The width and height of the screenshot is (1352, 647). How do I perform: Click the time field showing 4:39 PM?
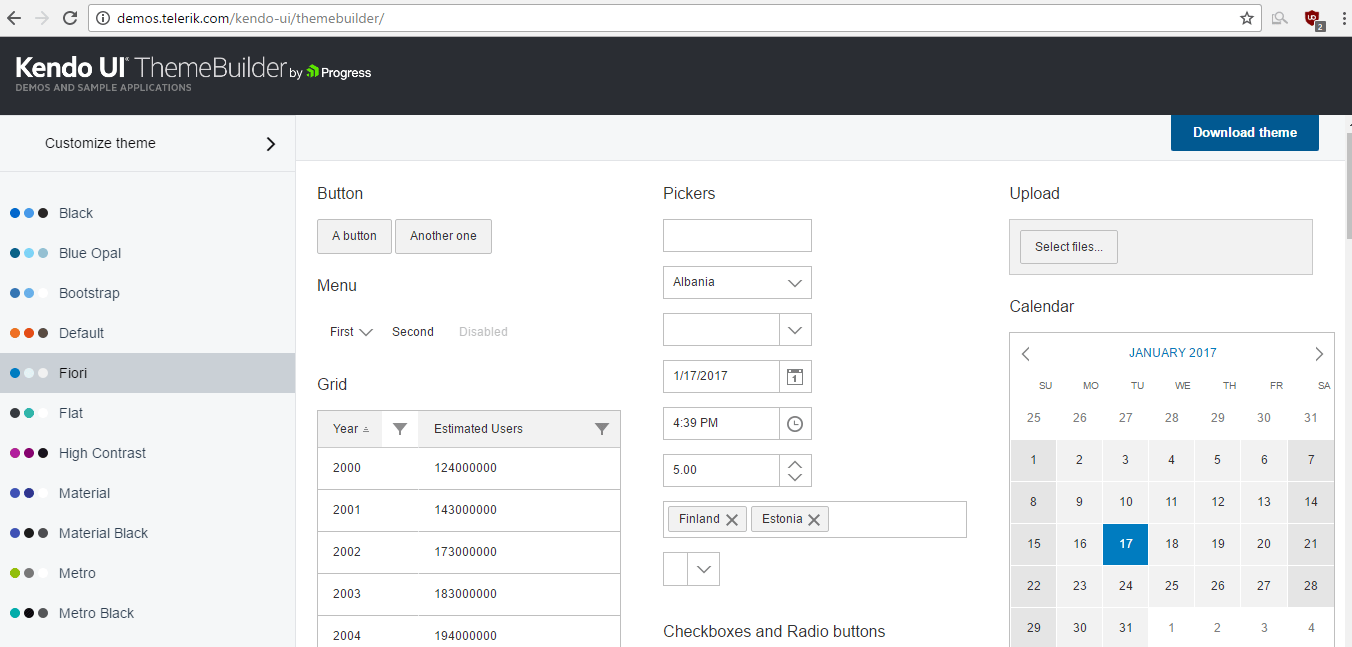tap(721, 423)
